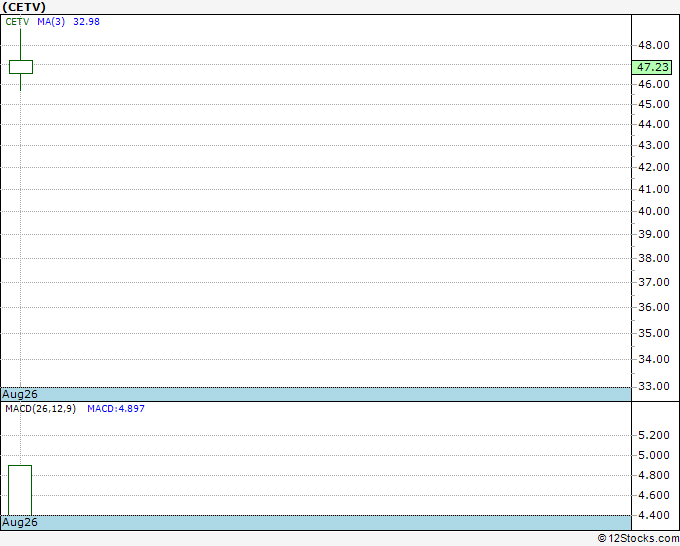Click the 45.00 price axis label
680x546 pixels.
[654, 104]
